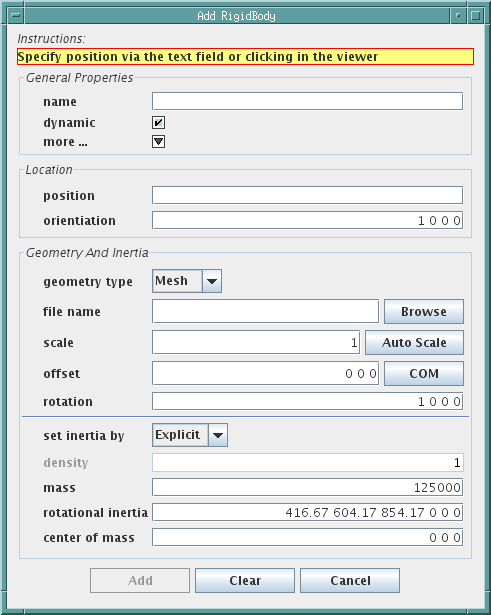Click the COM button beside offset

point(424,373)
